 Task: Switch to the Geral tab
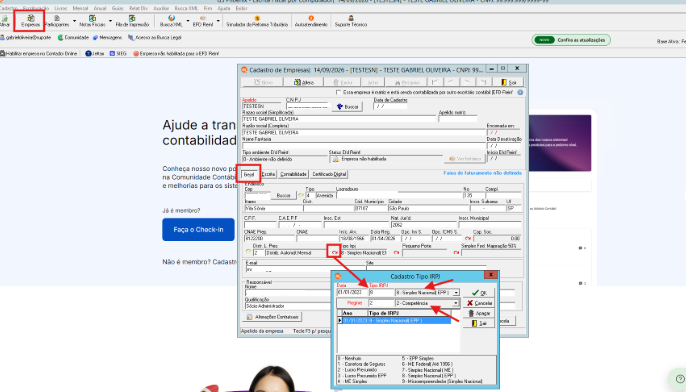tap(248, 174)
